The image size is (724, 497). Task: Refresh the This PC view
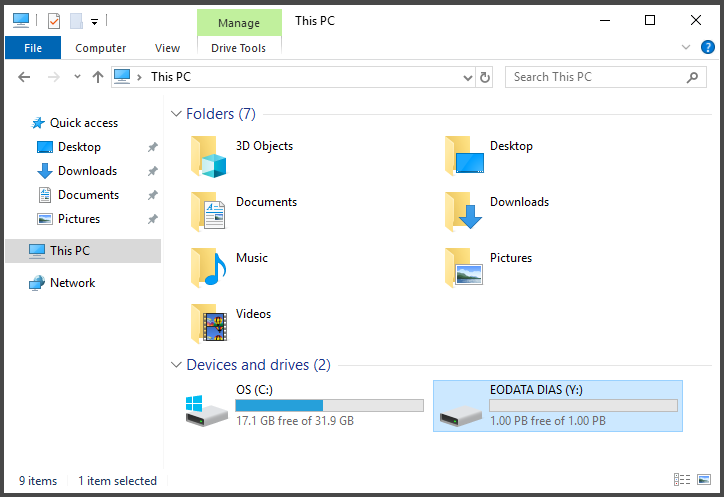(x=484, y=77)
